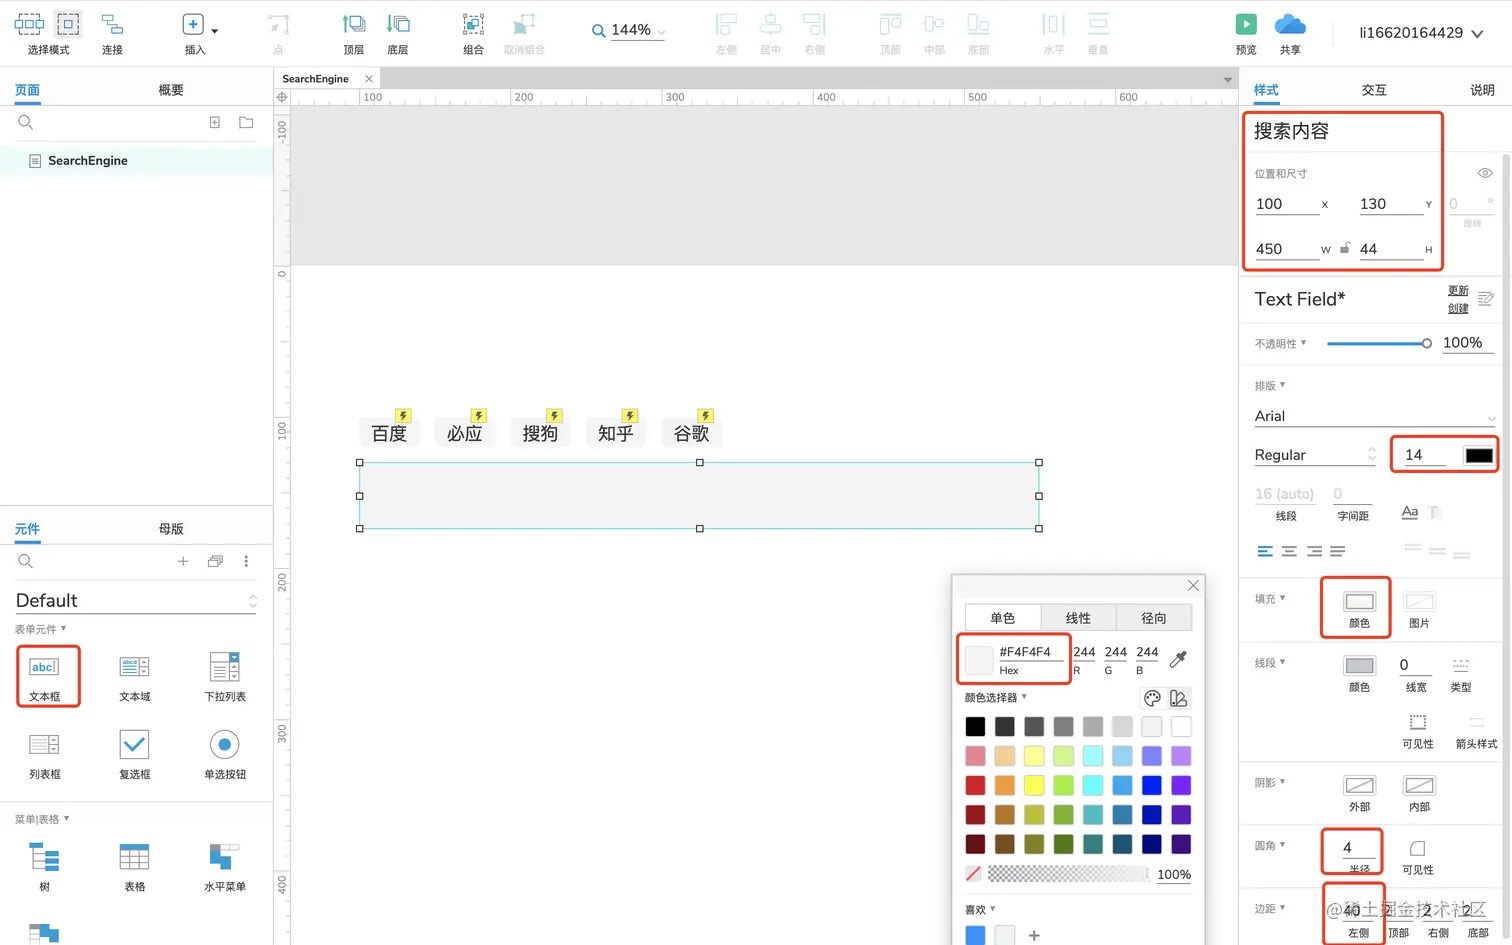Viewport: 1512px width, 945px height.
Task: Add a new page in 页面 panel
Action: click(214, 122)
